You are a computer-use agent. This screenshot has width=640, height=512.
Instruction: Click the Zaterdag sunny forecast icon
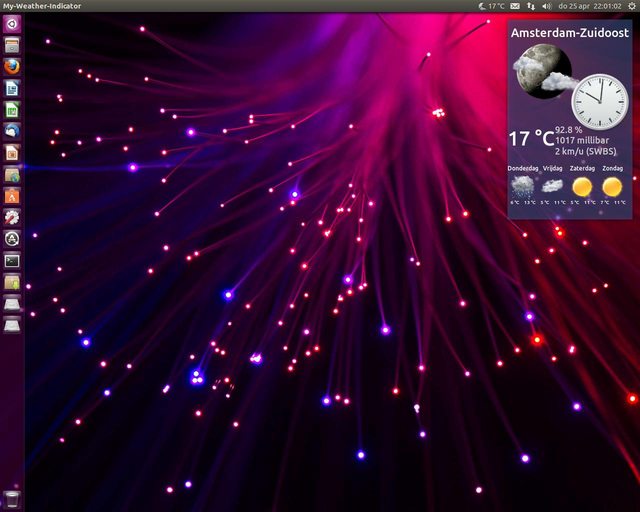[x=582, y=187]
